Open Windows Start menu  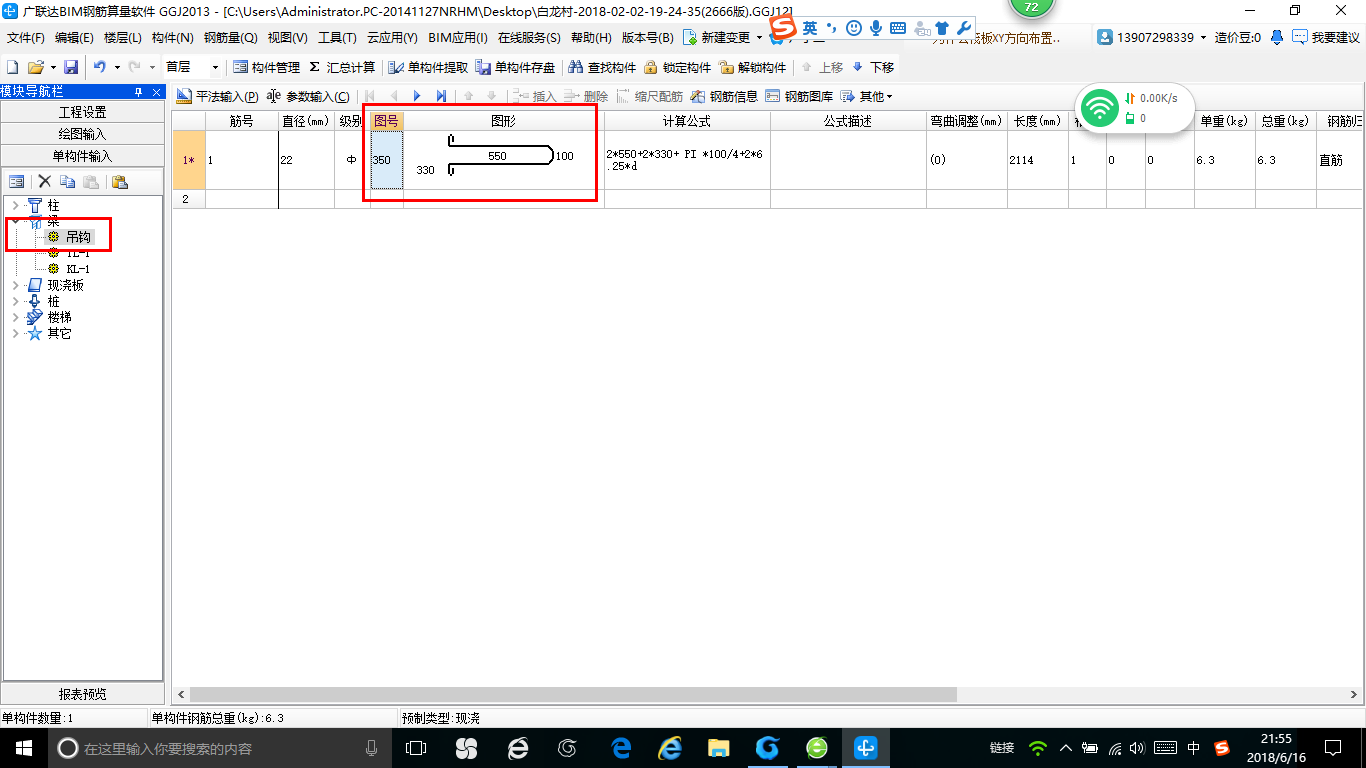tap(23, 747)
